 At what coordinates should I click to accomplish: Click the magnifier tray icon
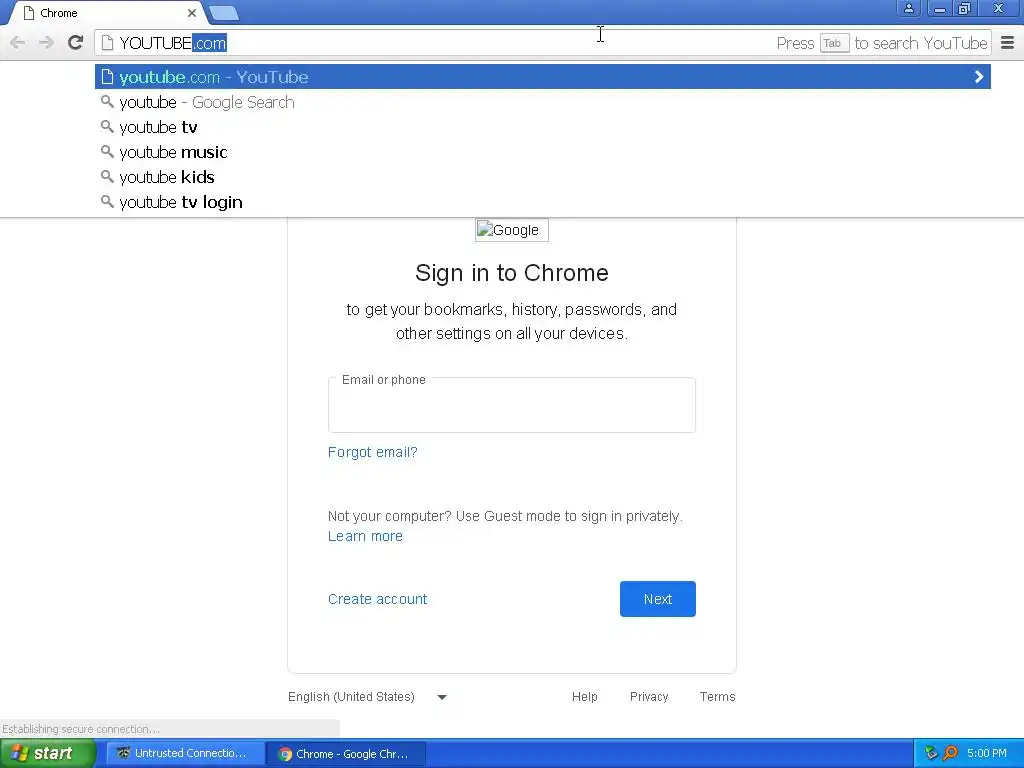coord(950,754)
